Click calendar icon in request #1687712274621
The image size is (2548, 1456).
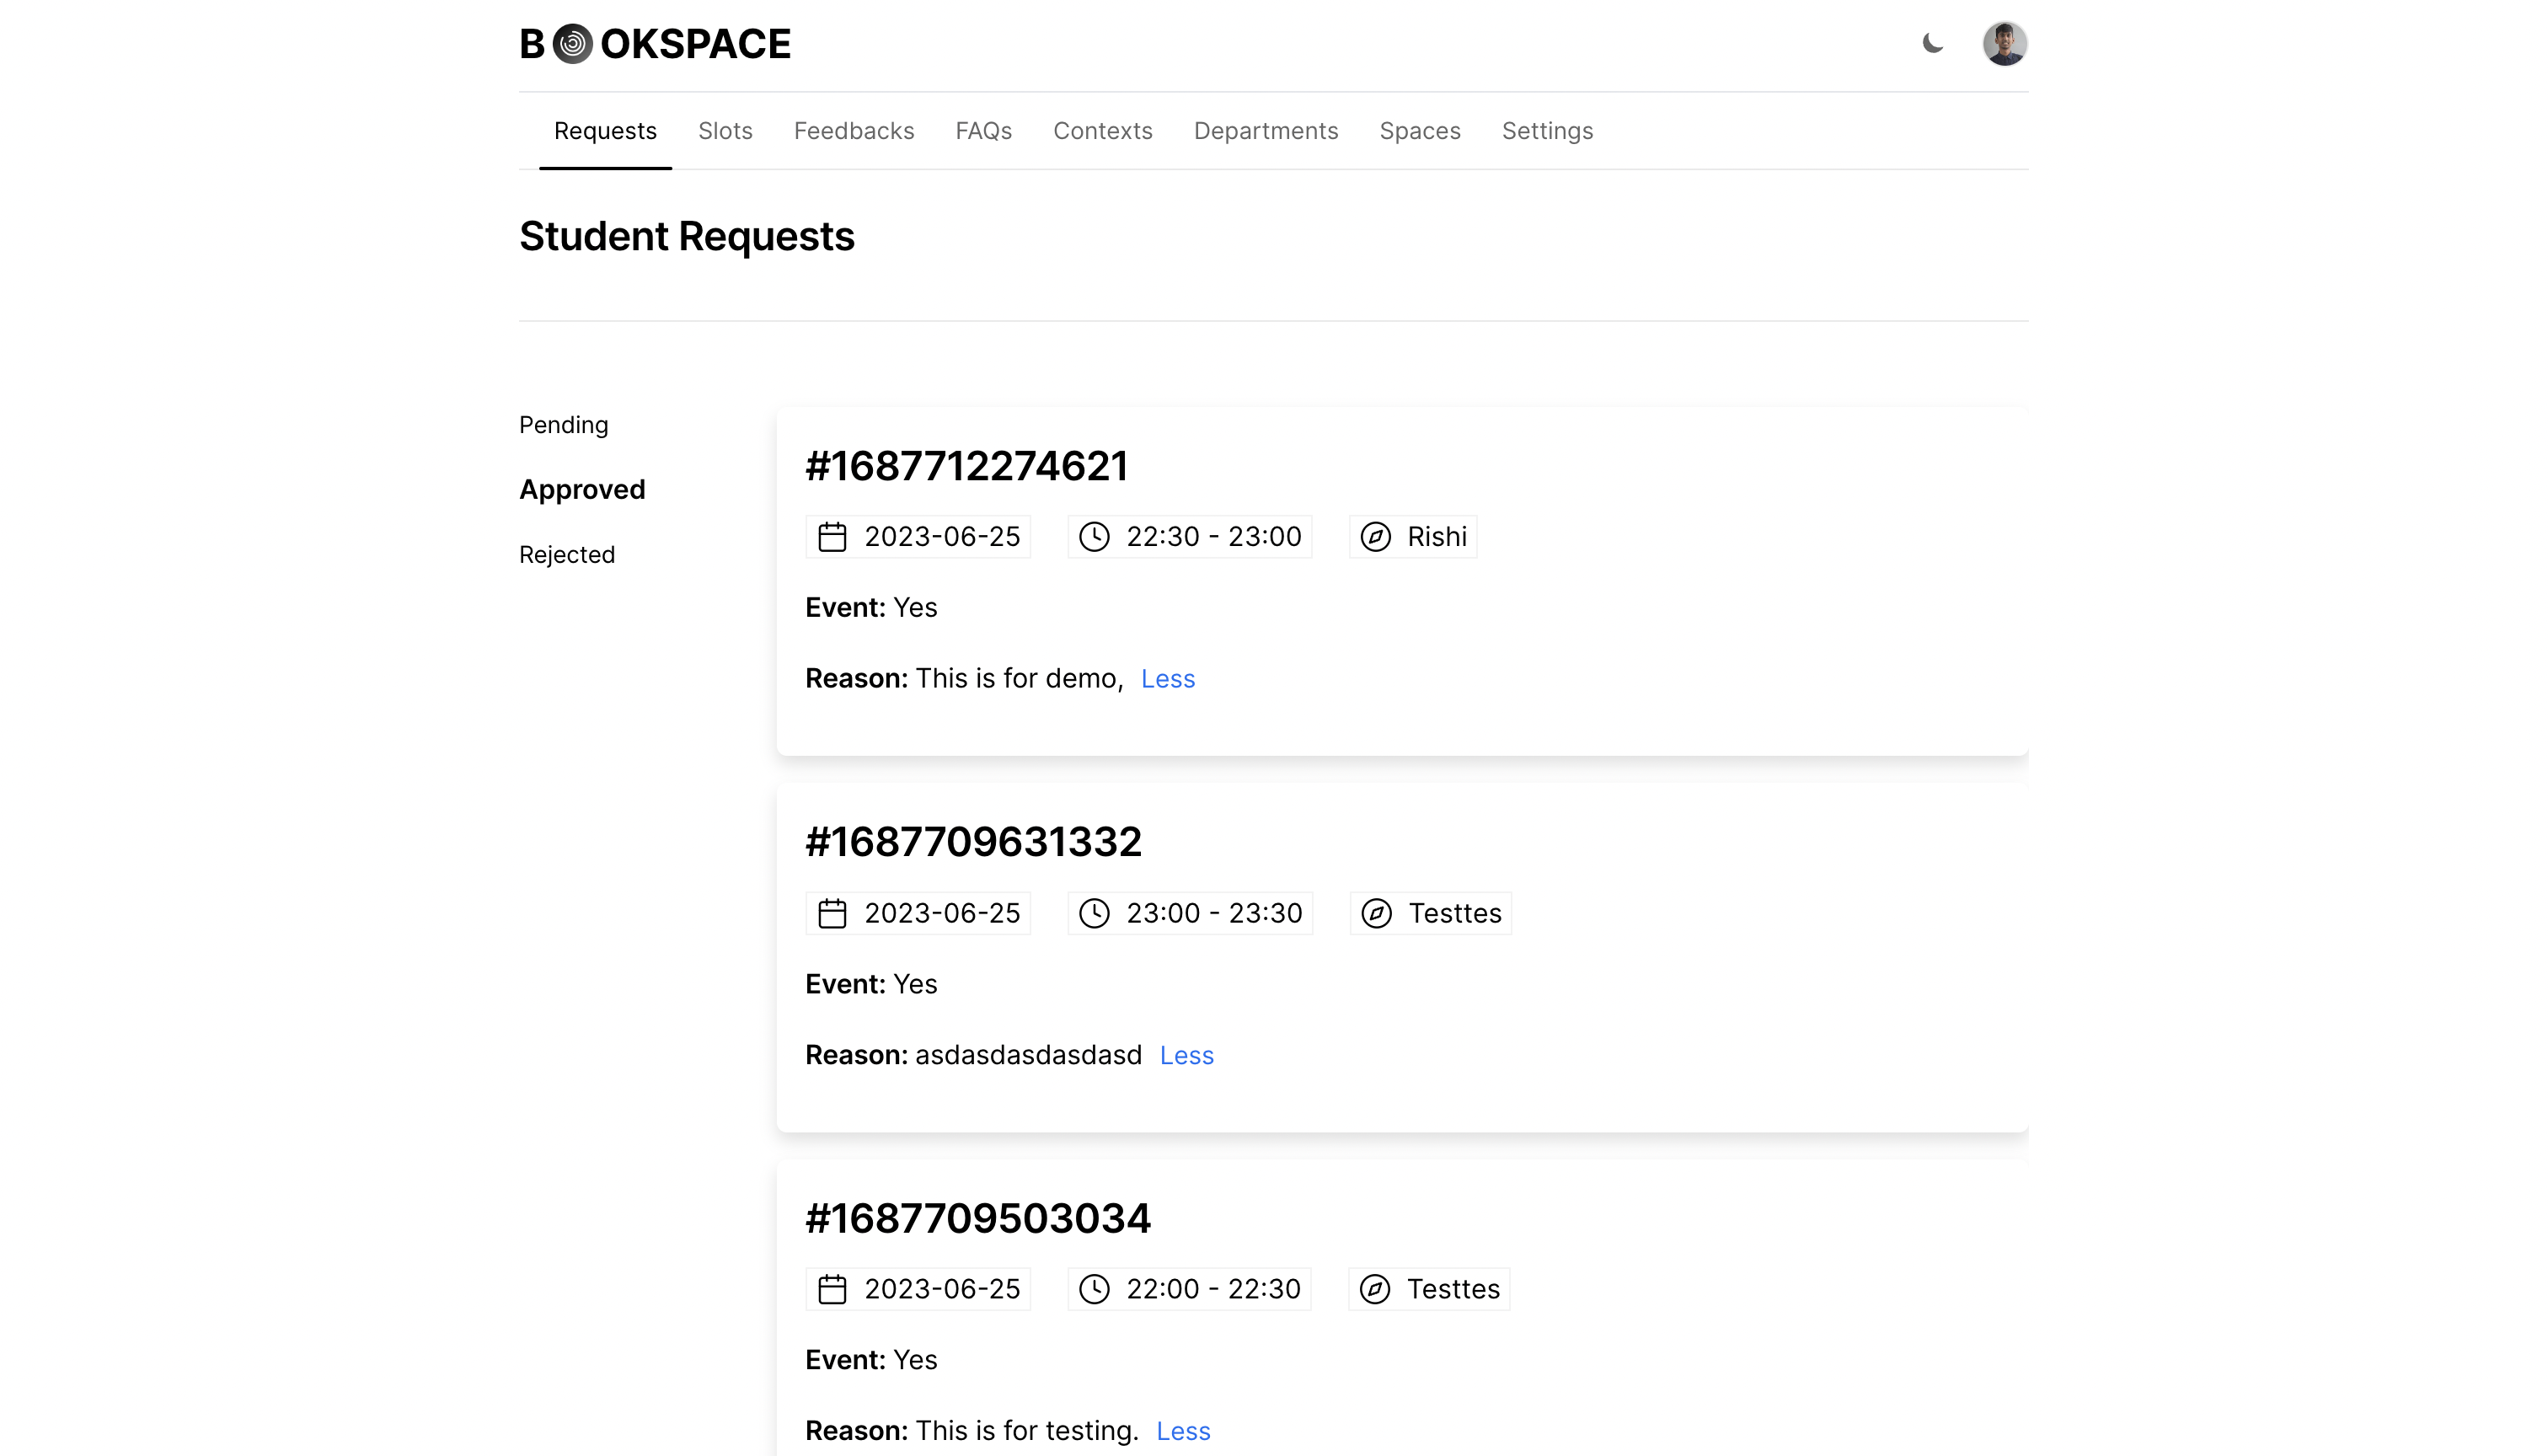[x=832, y=537]
